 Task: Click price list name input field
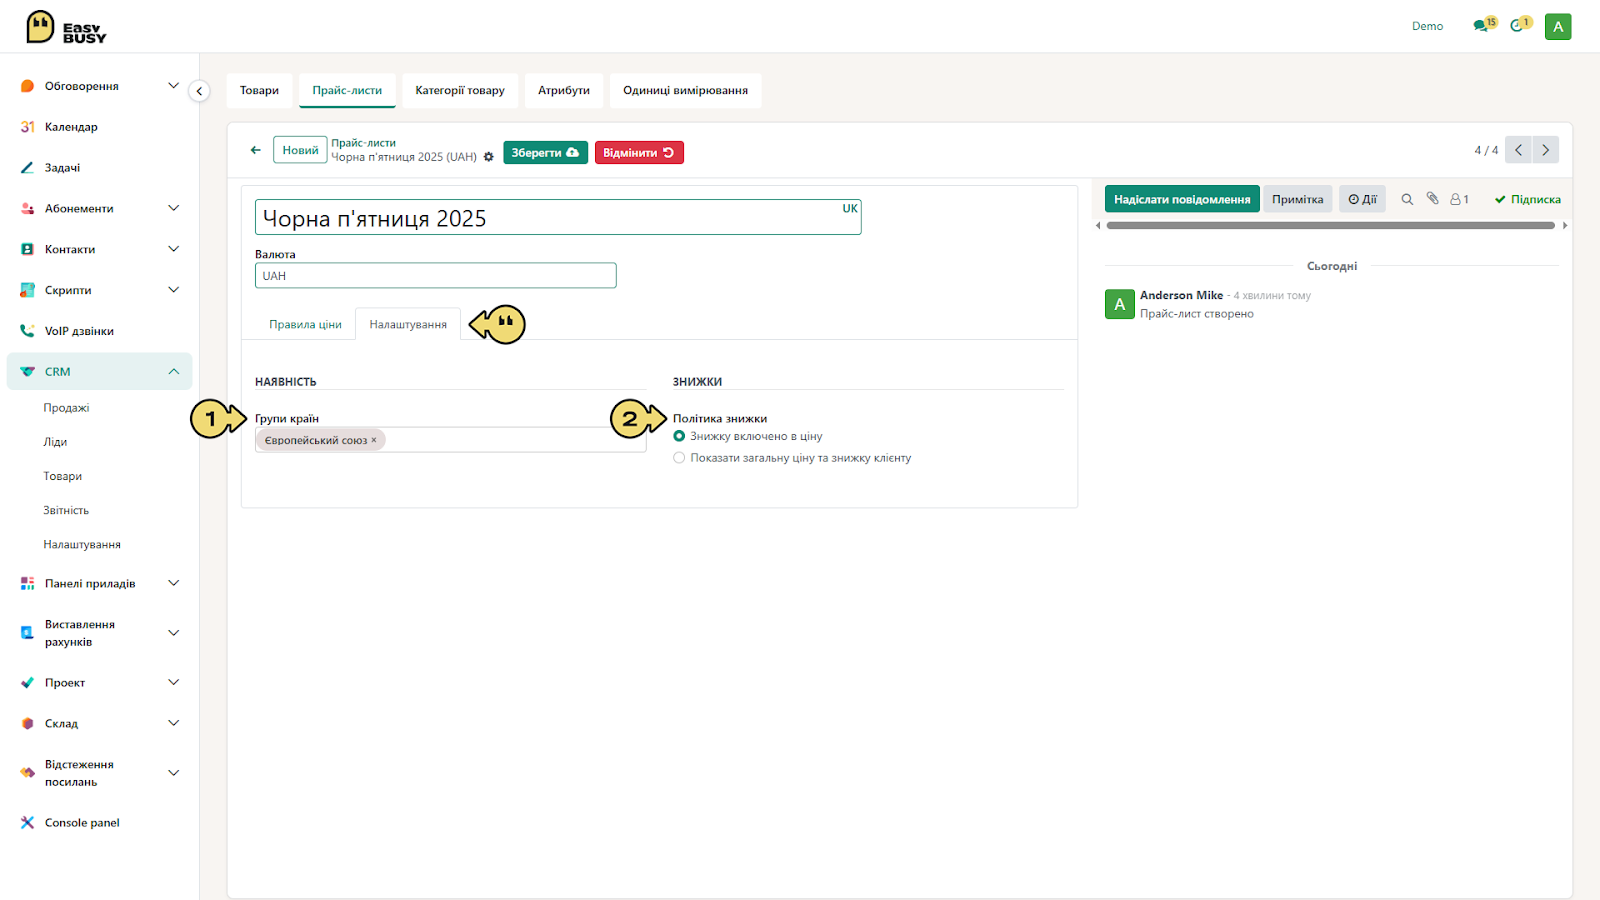click(558, 218)
